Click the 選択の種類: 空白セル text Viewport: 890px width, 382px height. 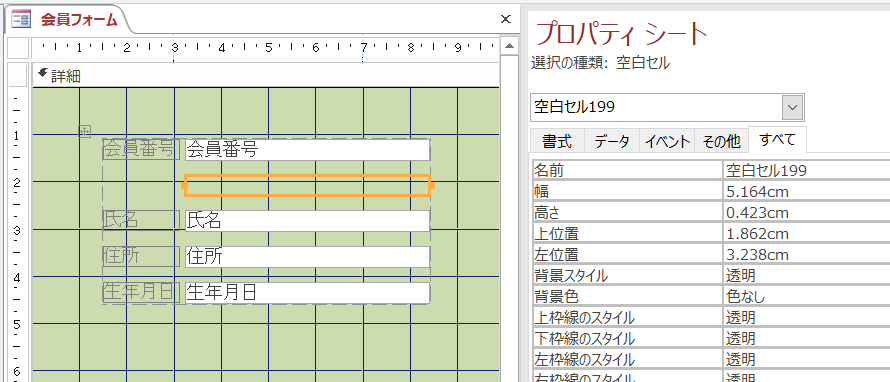point(601,62)
